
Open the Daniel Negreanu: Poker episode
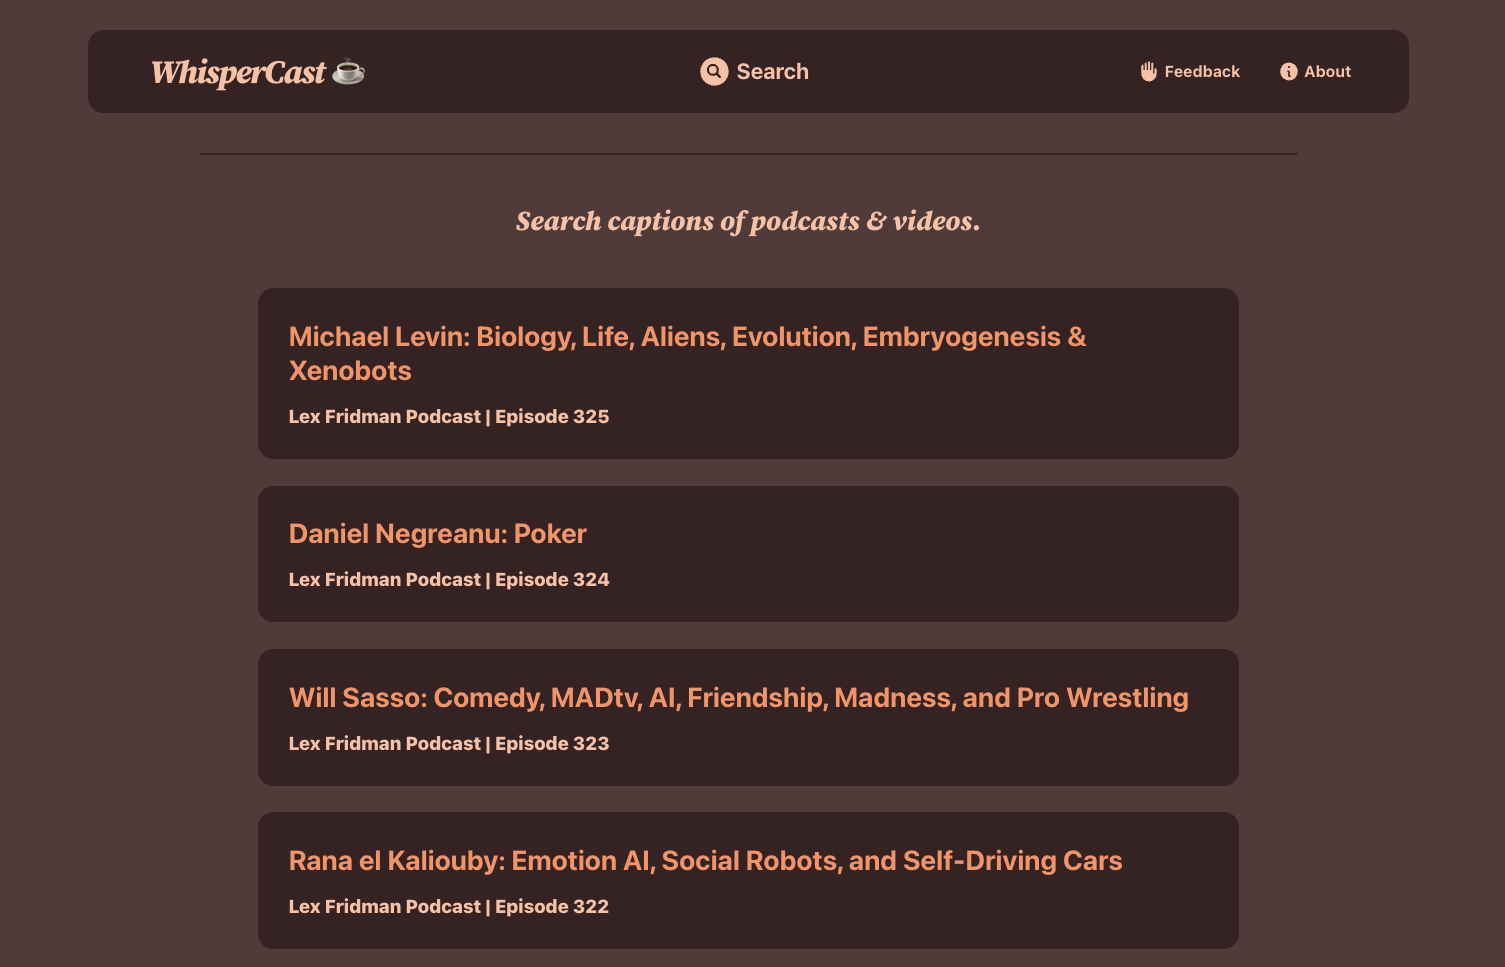(x=437, y=534)
